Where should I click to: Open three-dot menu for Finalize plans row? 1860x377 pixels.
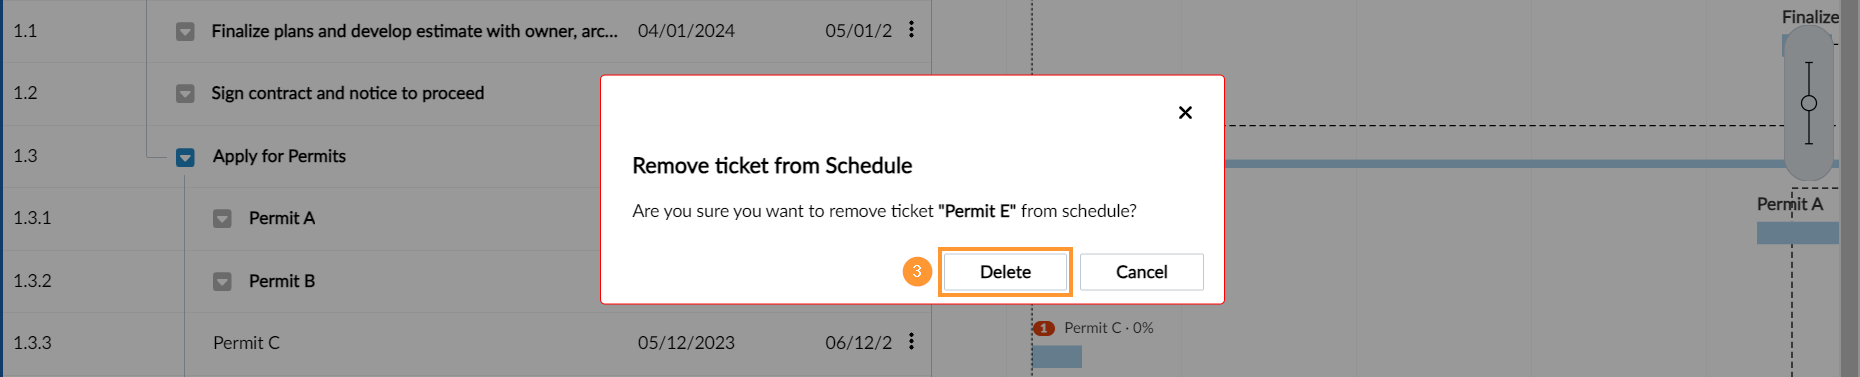click(x=911, y=30)
